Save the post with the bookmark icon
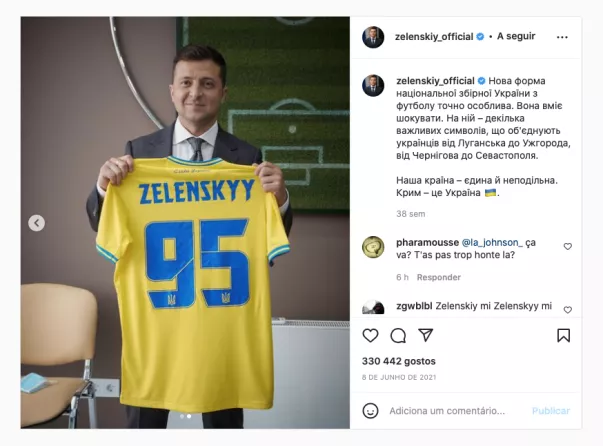This screenshot has width=603, height=446. click(563, 335)
